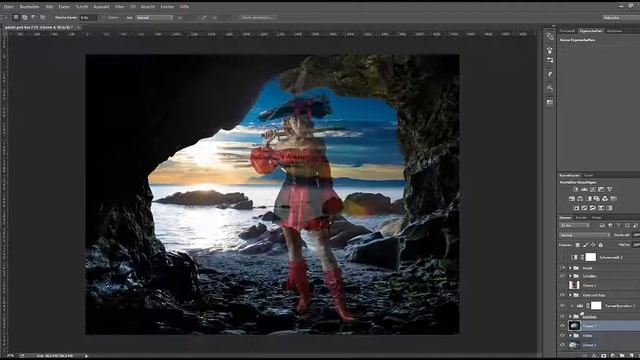640x360 pixels.
Task: Select the Add to Selection mode icon
Action: 25,18
